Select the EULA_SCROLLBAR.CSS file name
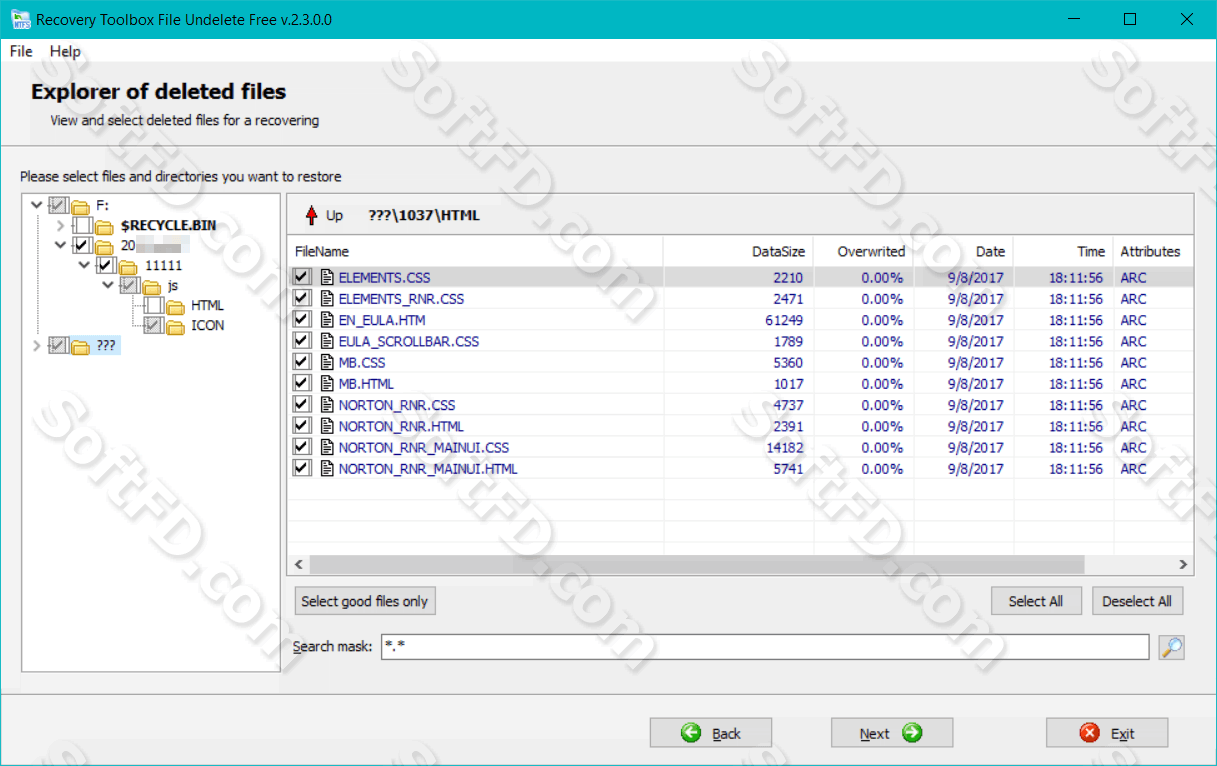Image resolution: width=1217 pixels, height=766 pixels. [x=408, y=341]
